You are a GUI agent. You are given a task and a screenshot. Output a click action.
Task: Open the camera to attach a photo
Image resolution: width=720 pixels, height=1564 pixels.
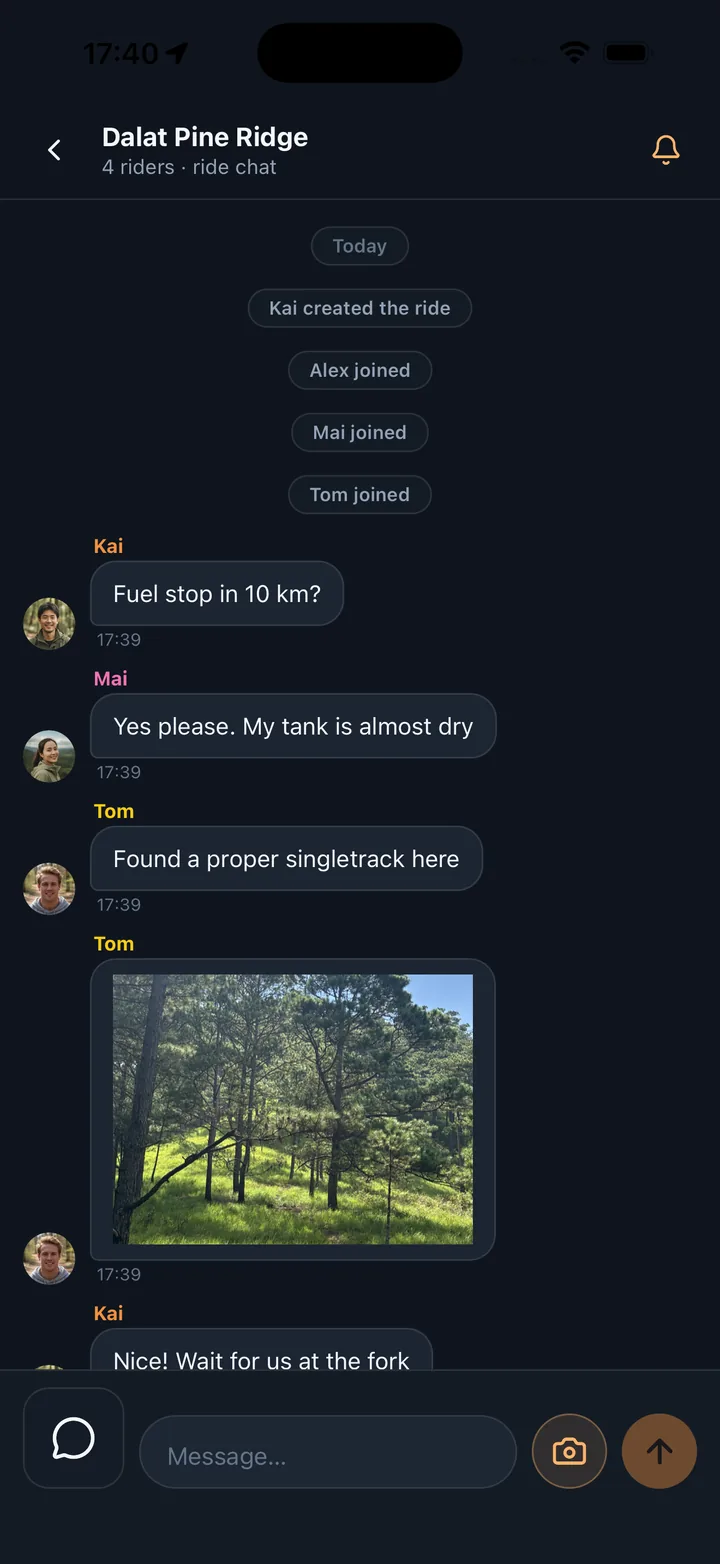pos(569,1451)
